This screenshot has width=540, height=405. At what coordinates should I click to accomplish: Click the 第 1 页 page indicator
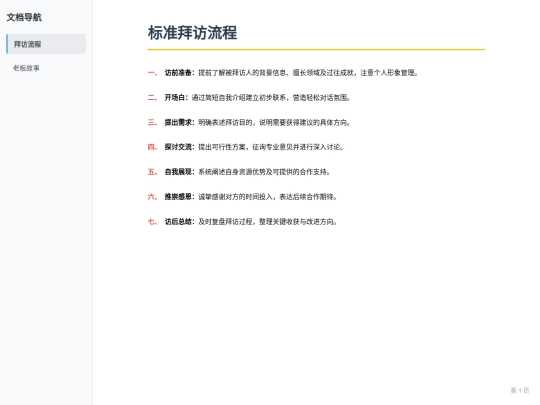520,390
